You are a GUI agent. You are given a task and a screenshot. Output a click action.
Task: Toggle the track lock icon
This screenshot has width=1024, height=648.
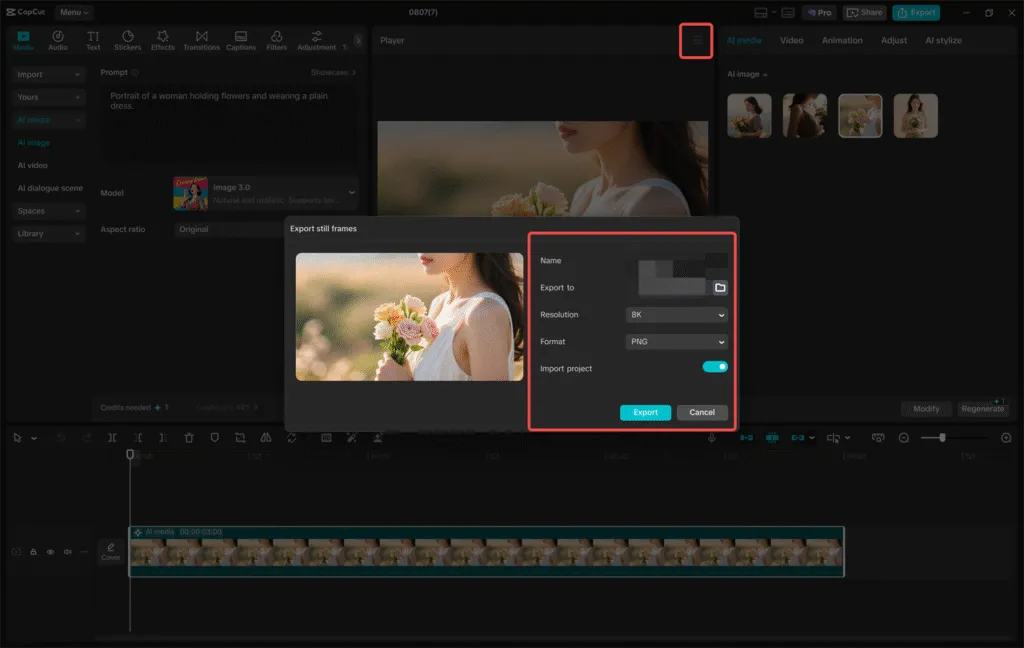[33, 552]
